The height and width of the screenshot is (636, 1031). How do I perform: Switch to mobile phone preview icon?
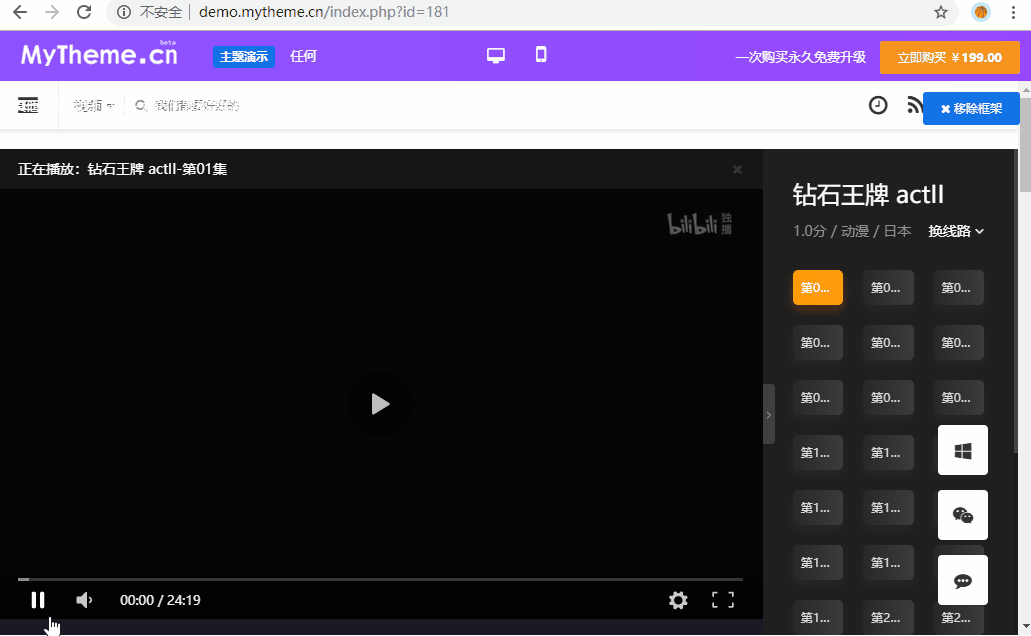coord(540,55)
